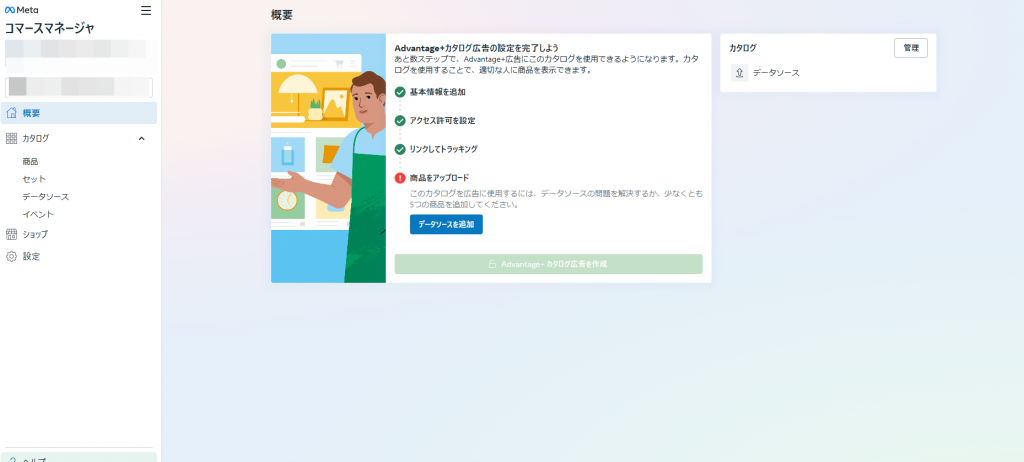Click the Meta logo
1024x462 pixels.
(22, 10)
